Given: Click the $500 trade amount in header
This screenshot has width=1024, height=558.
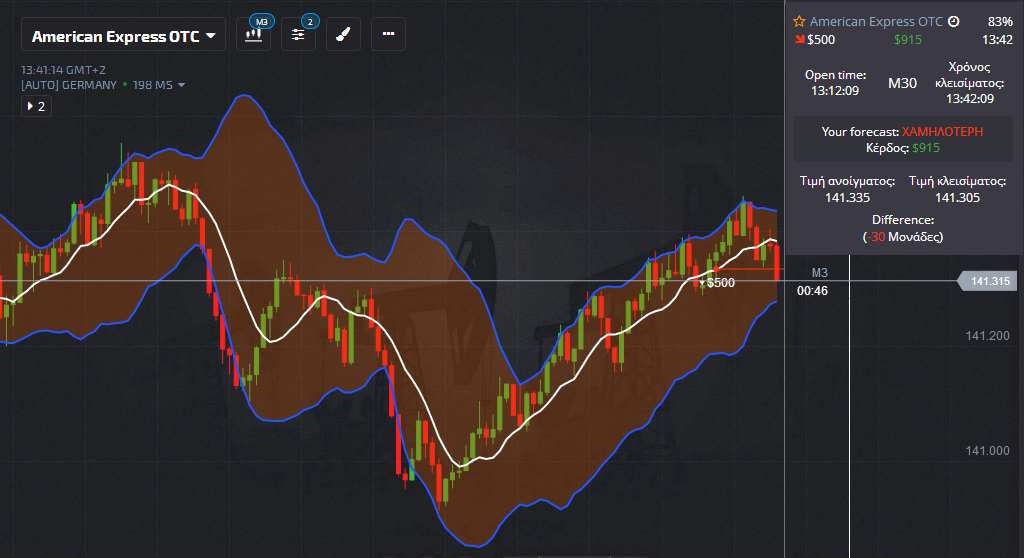Looking at the screenshot, I should click(x=821, y=40).
